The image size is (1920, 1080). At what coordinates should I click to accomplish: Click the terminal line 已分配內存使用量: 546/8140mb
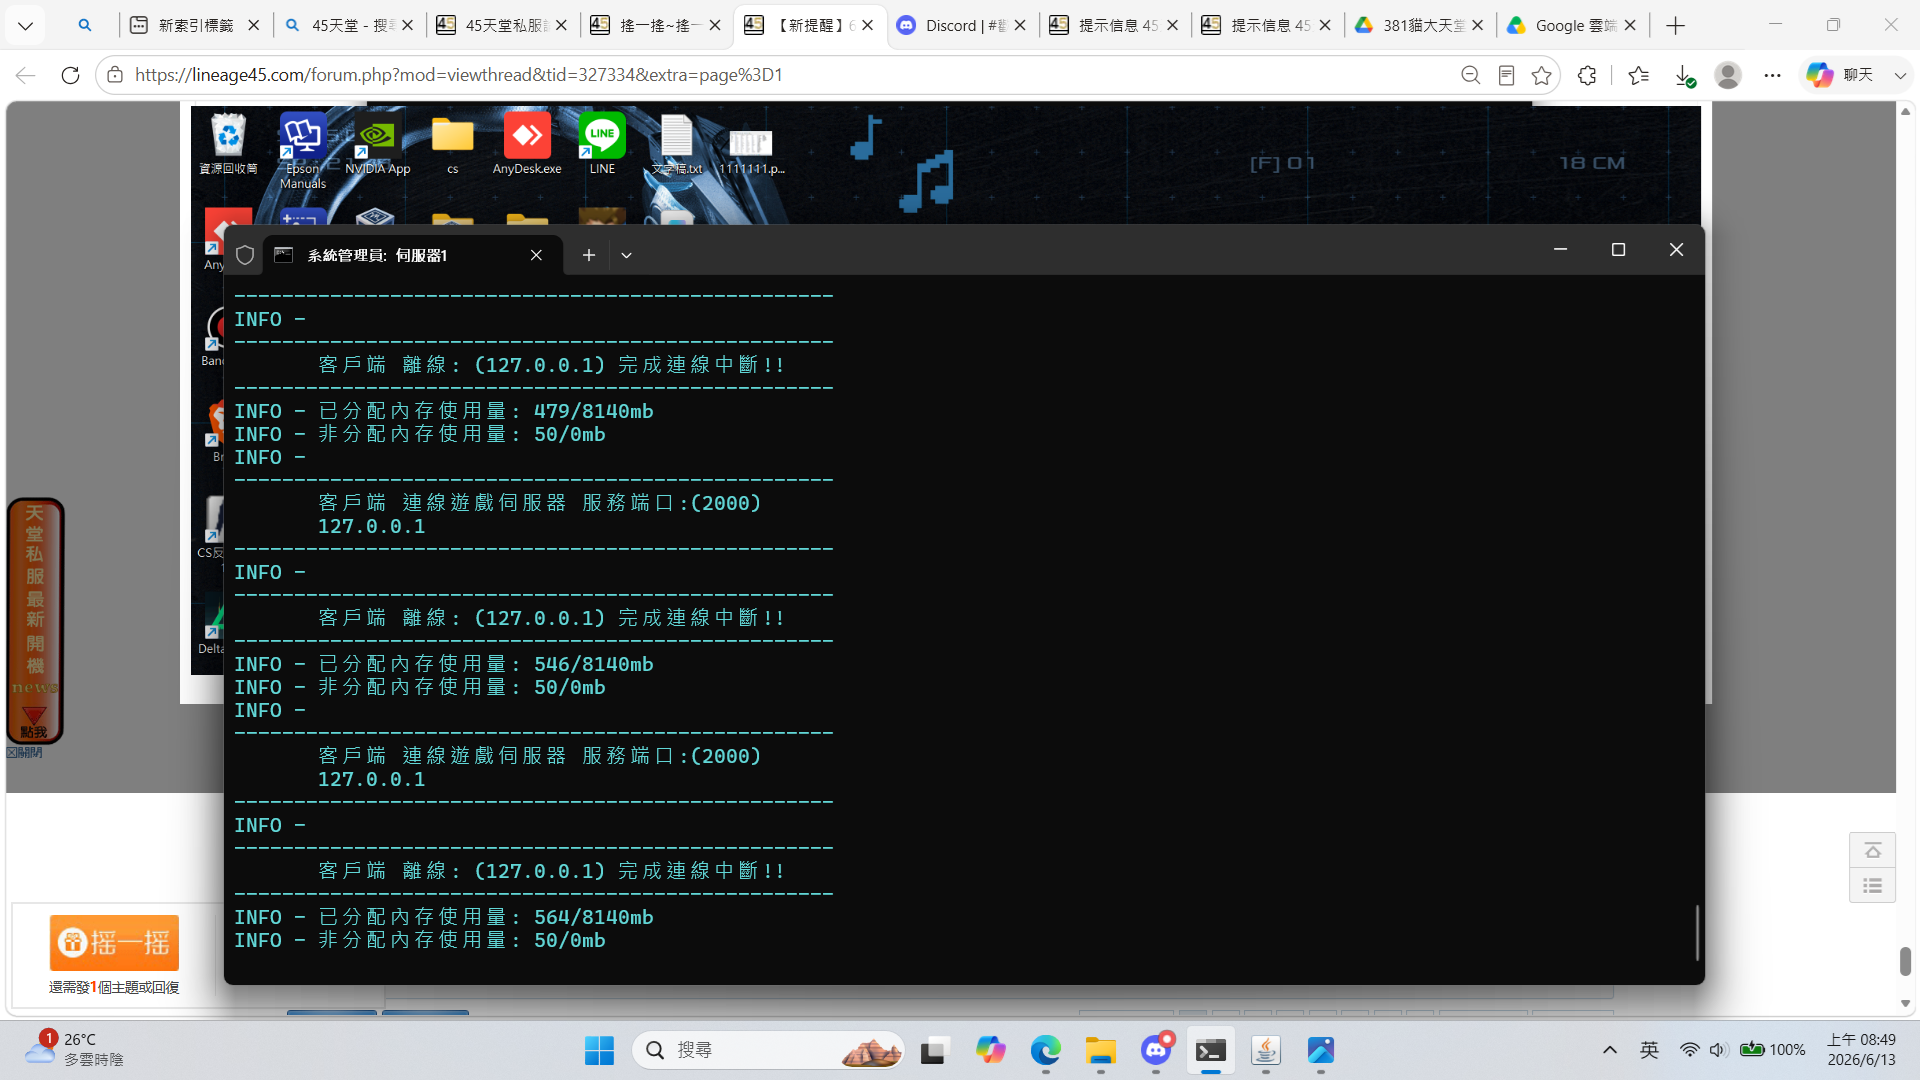pyautogui.click(x=444, y=664)
